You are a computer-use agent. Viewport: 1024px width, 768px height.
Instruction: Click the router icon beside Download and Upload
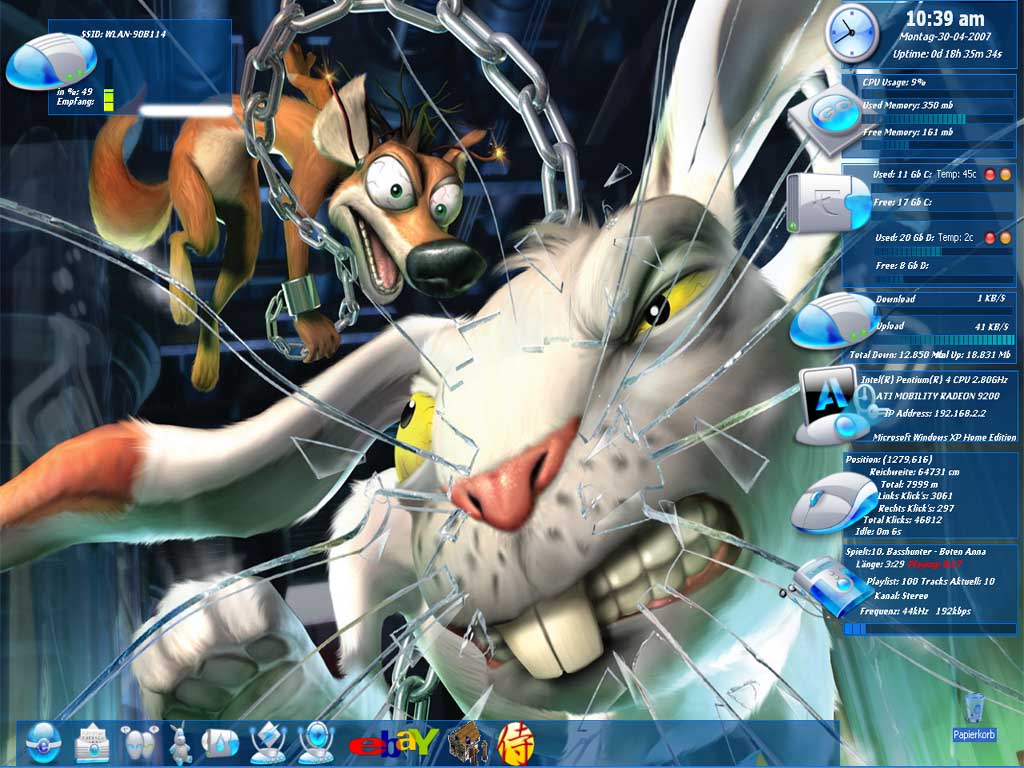click(x=835, y=321)
